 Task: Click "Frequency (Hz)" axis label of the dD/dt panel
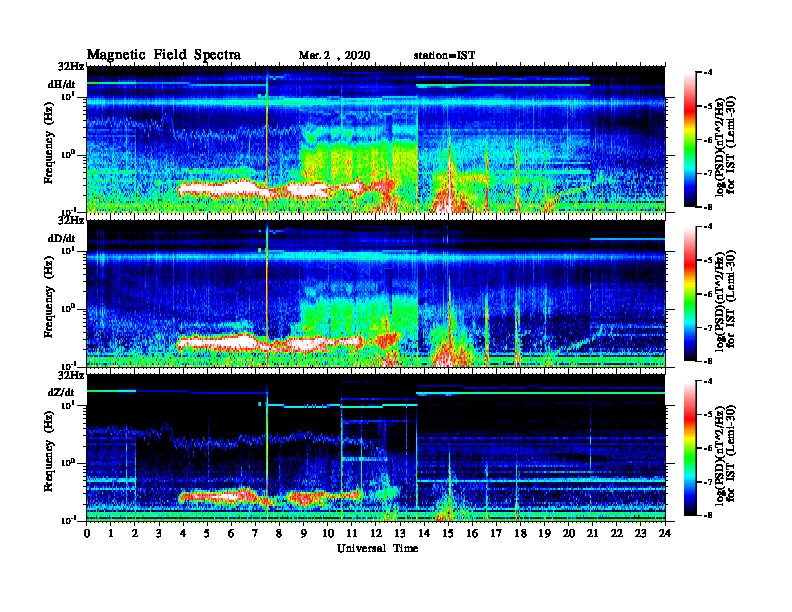click(48, 296)
